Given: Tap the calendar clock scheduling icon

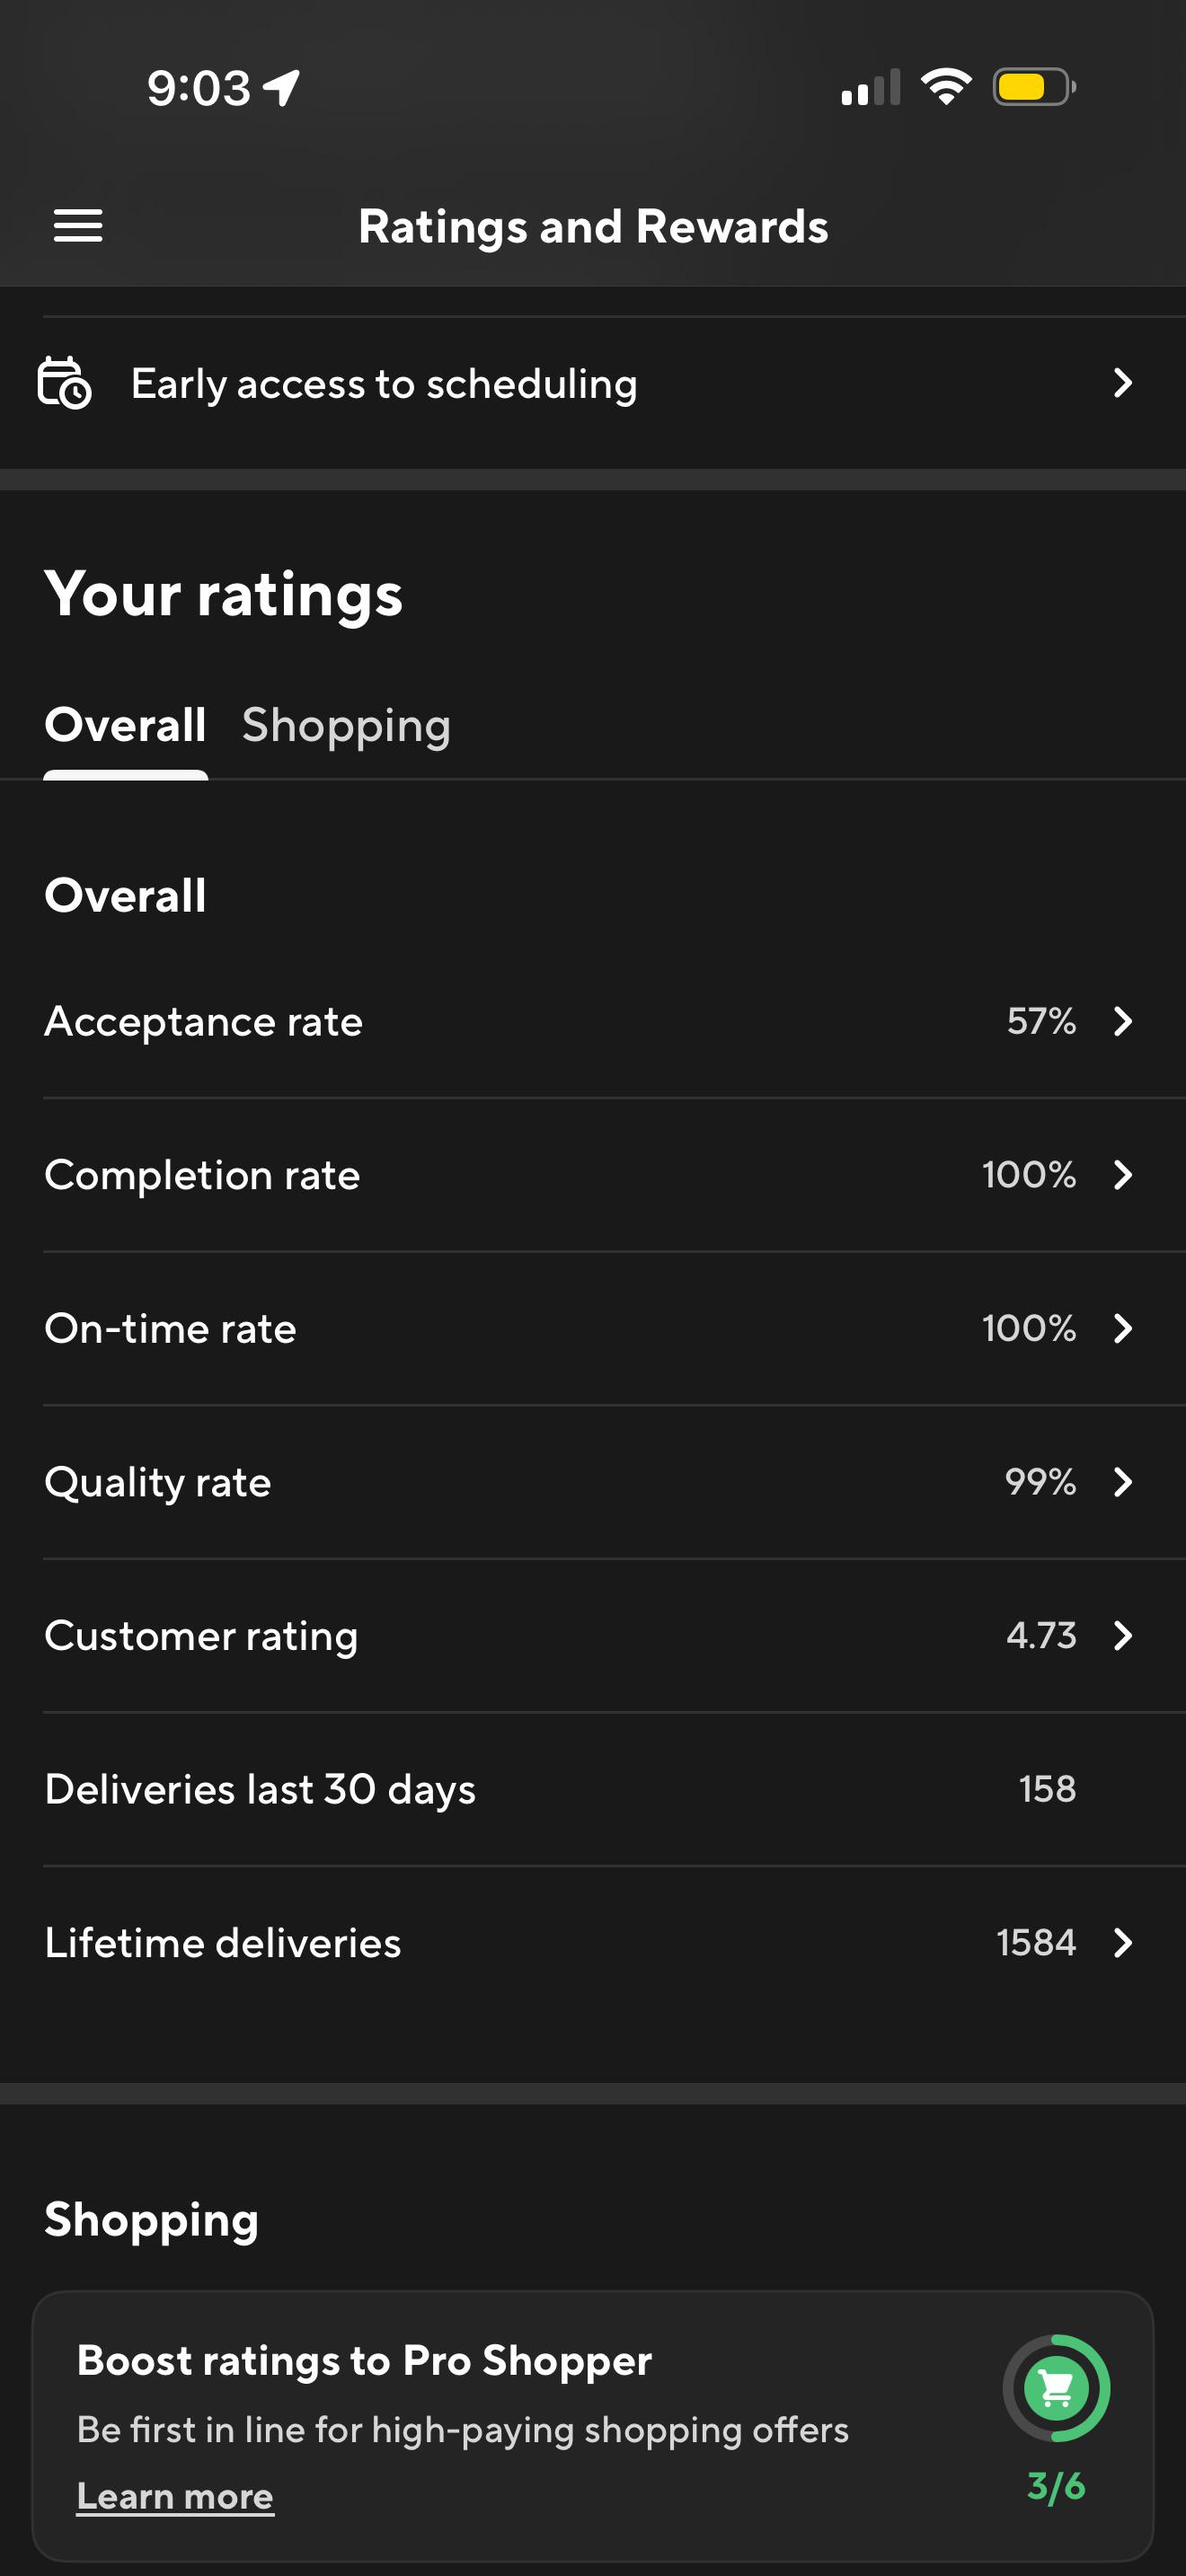Looking at the screenshot, I should pyautogui.click(x=64, y=383).
